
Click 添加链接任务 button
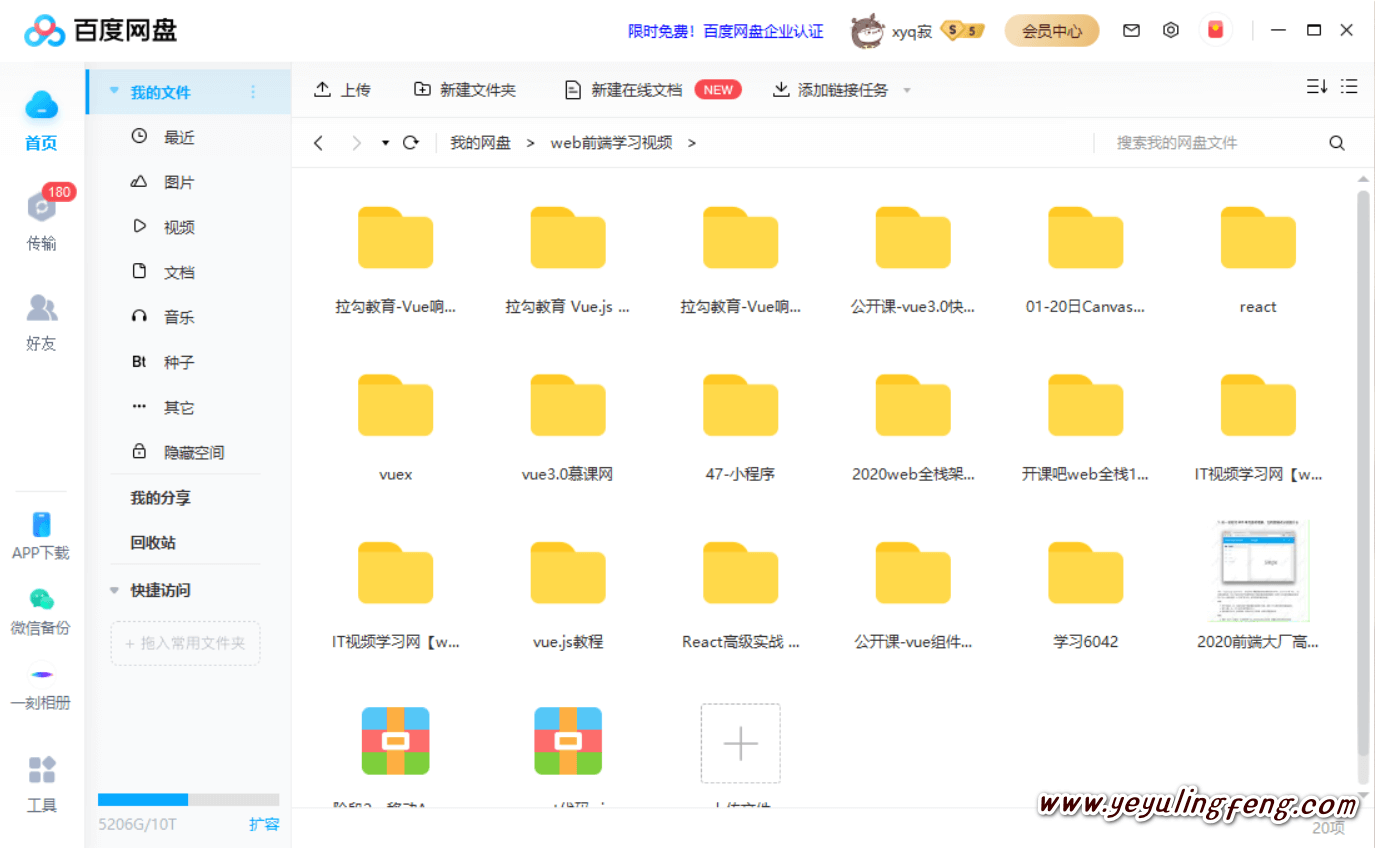pos(831,90)
